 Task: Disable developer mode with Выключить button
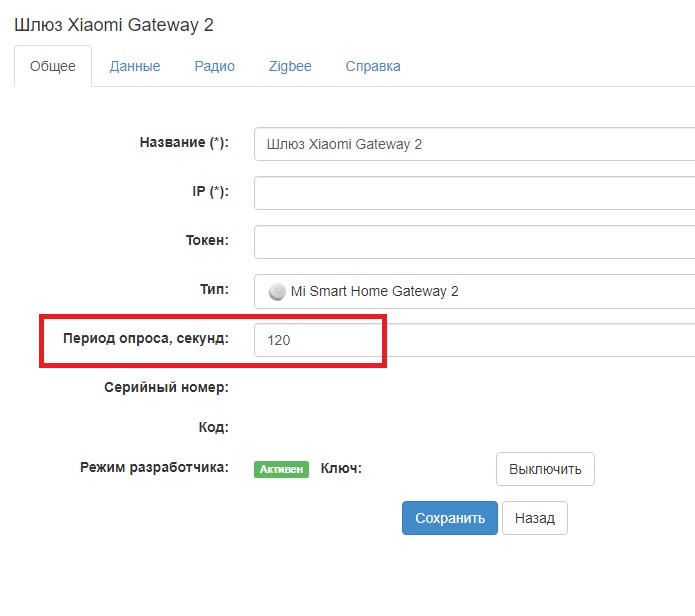point(545,469)
